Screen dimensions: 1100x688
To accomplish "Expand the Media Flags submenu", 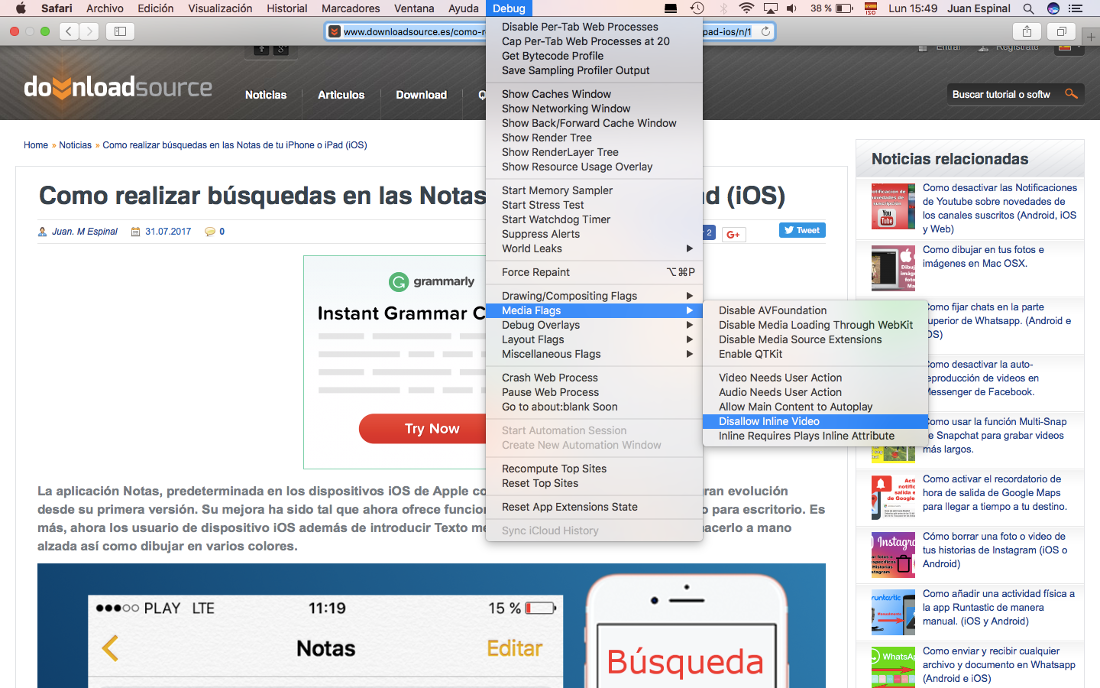I will pos(594,310).
